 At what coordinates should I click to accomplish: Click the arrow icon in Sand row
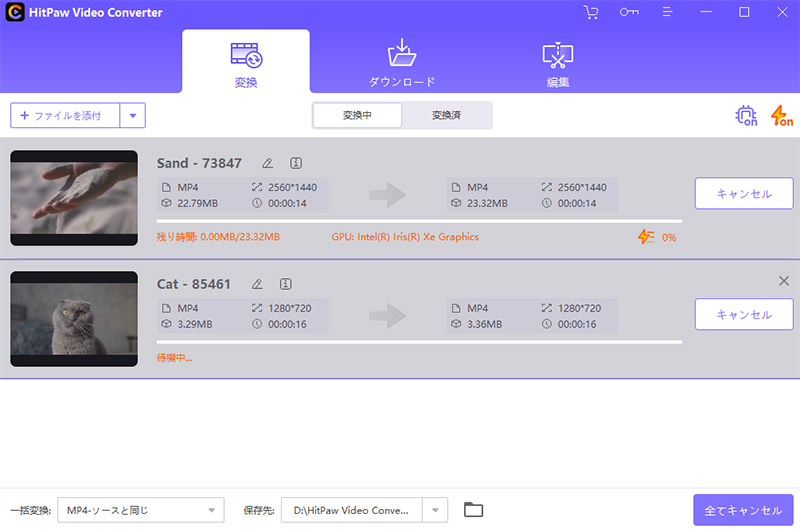tap(387, 195)
